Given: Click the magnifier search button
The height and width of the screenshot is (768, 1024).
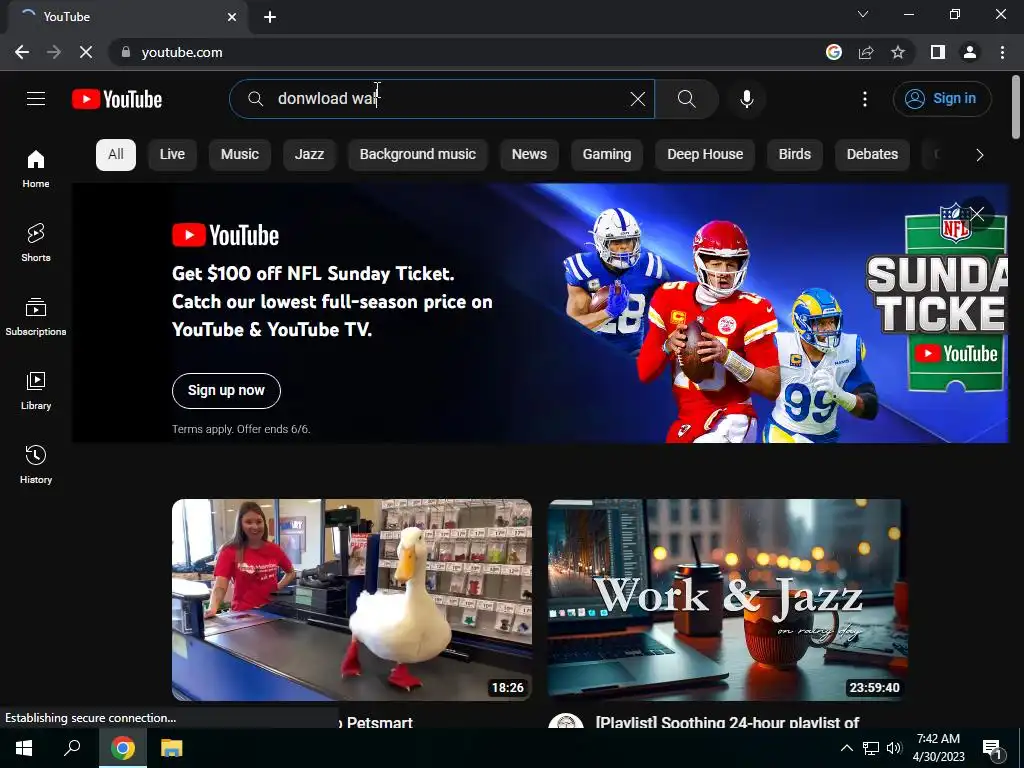Looking at the screenshot, I should click(686, 99).
